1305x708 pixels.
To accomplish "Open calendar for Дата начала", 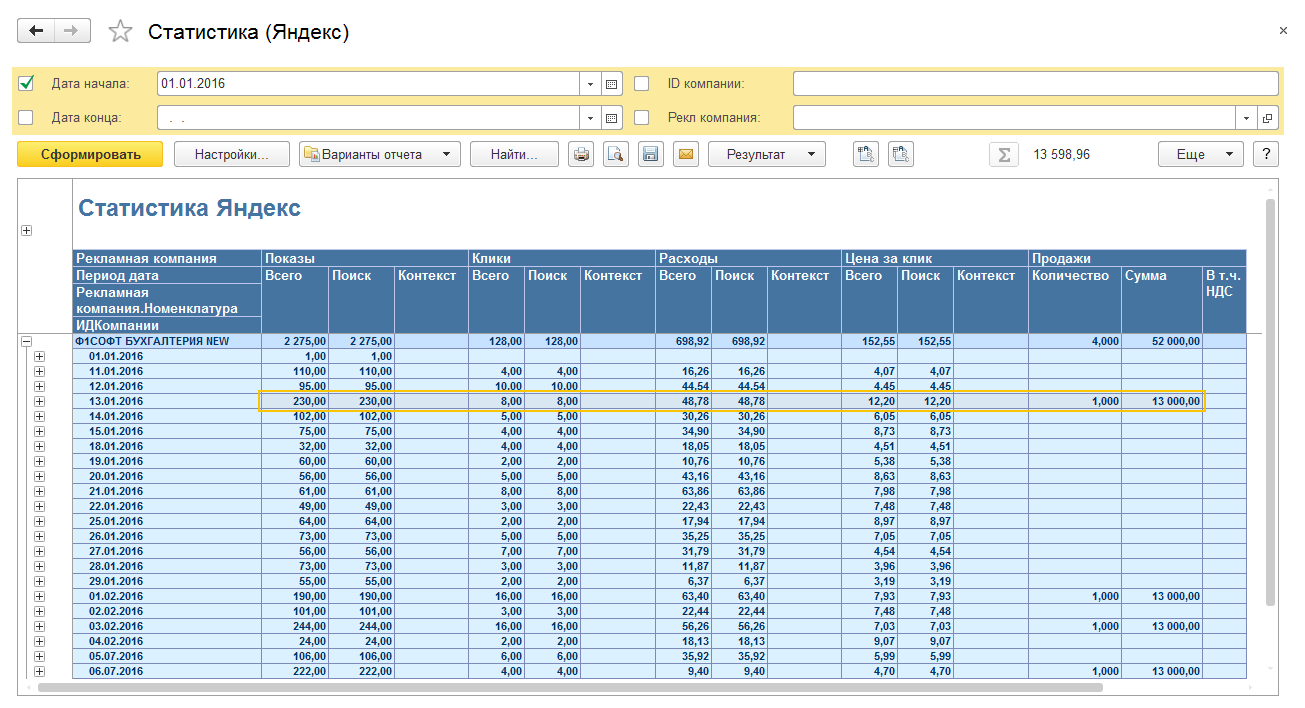I will 613,84.
